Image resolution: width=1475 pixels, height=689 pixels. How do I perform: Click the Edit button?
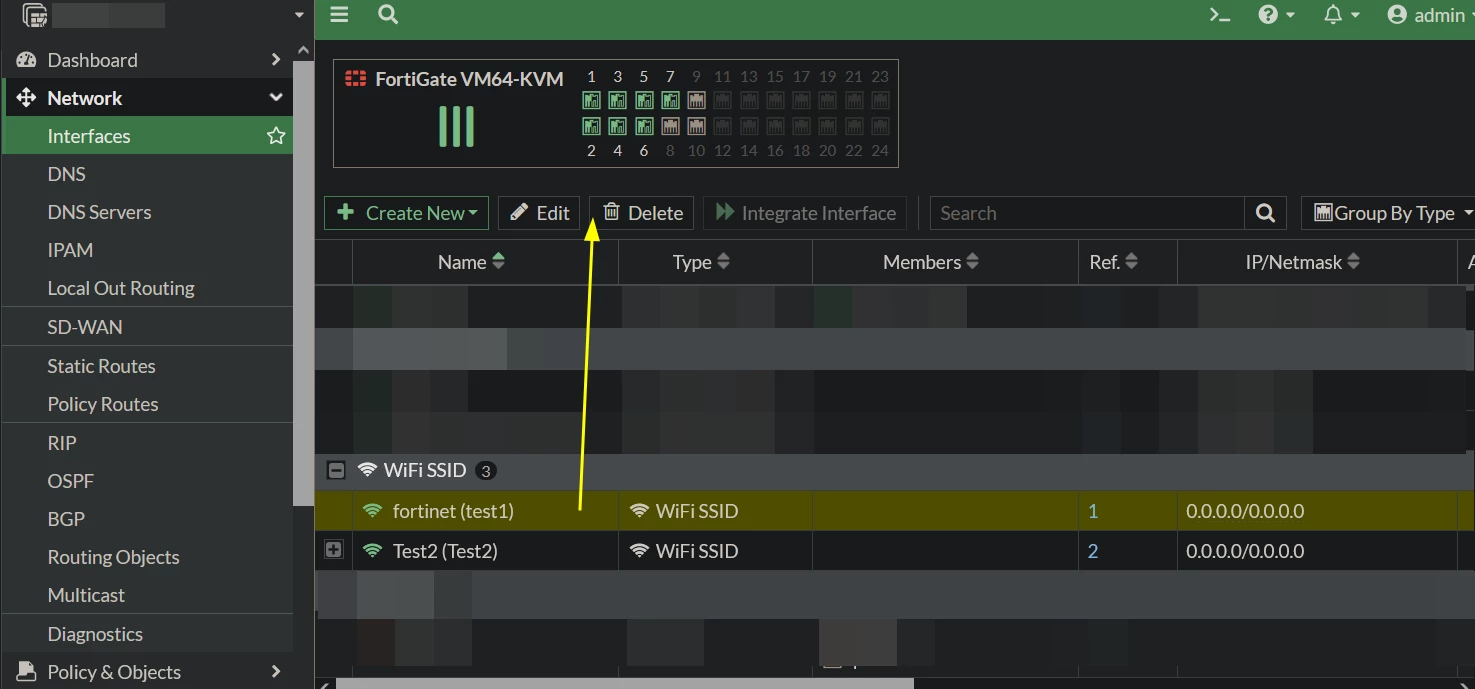(x=539, y=213)
